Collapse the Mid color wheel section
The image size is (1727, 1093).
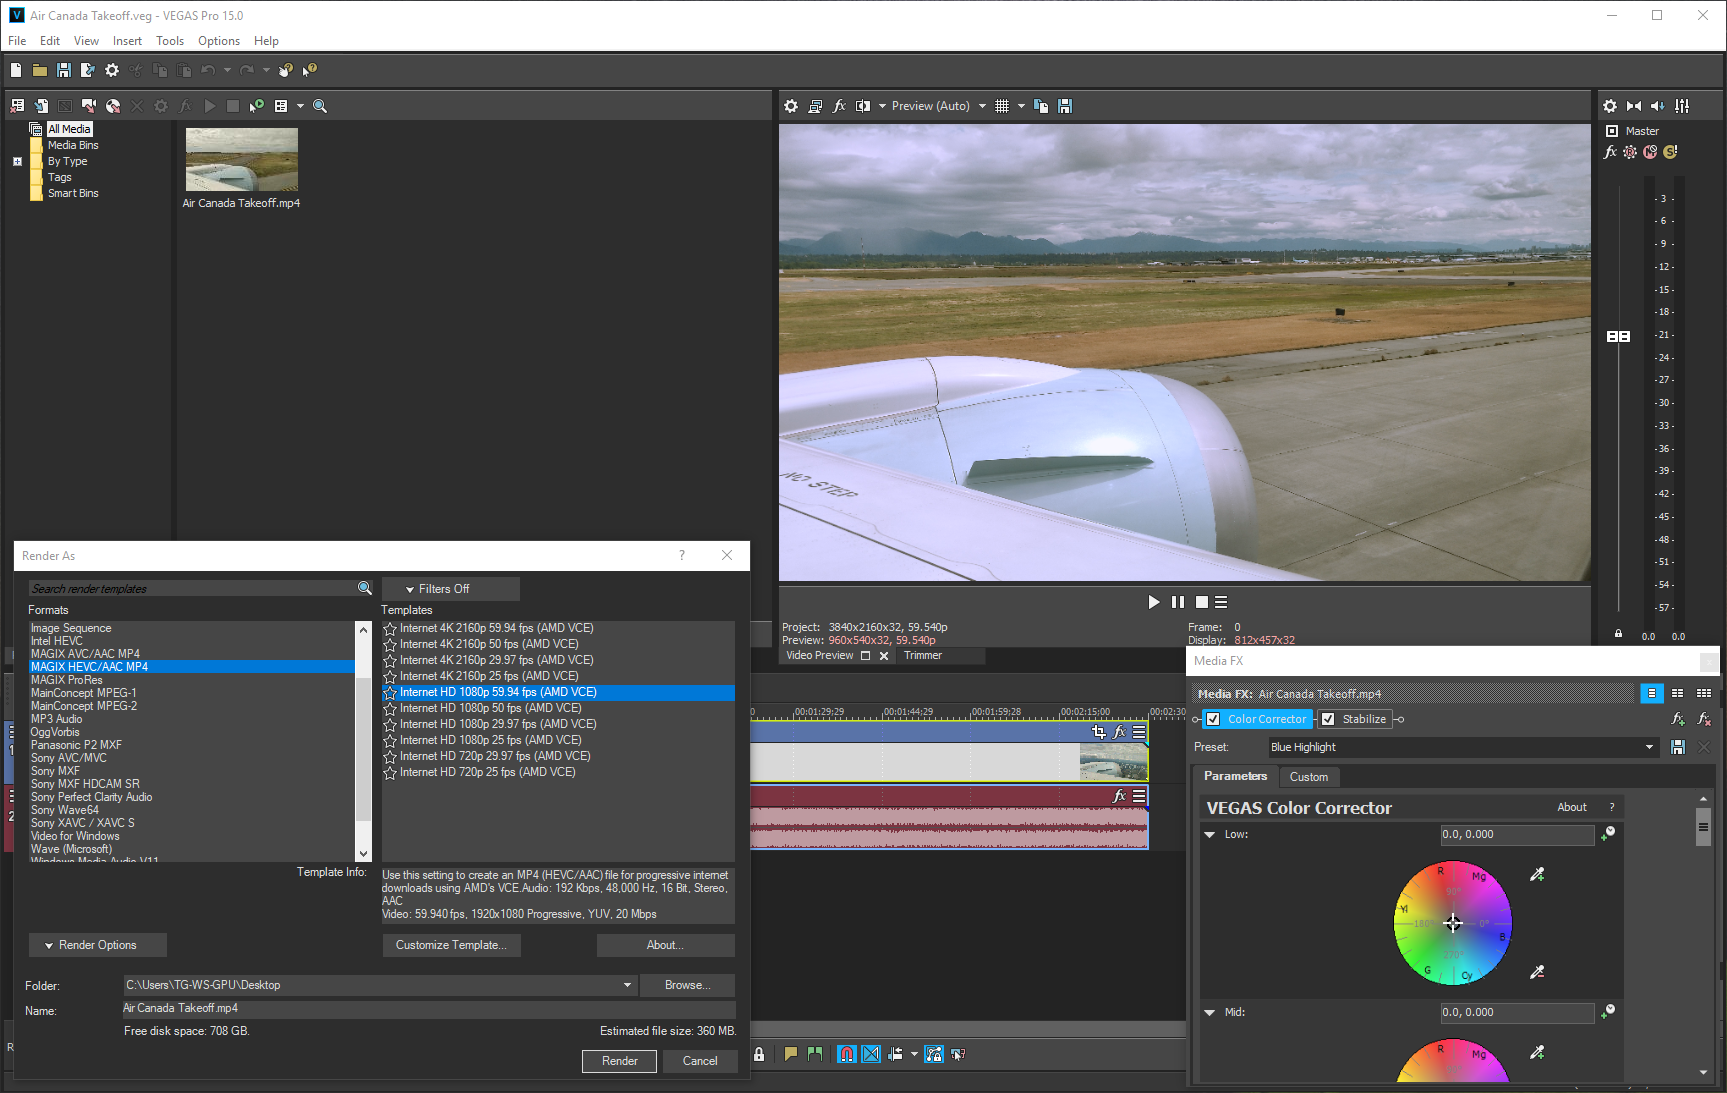[1210, 1012]
